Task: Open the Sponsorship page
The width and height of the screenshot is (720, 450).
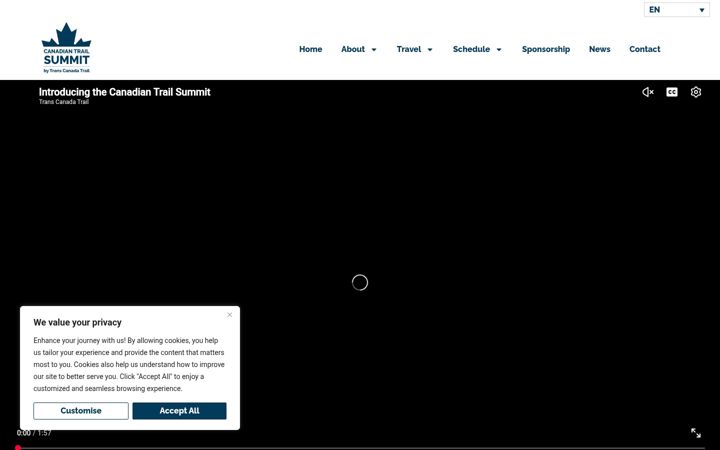Action: 546,49
